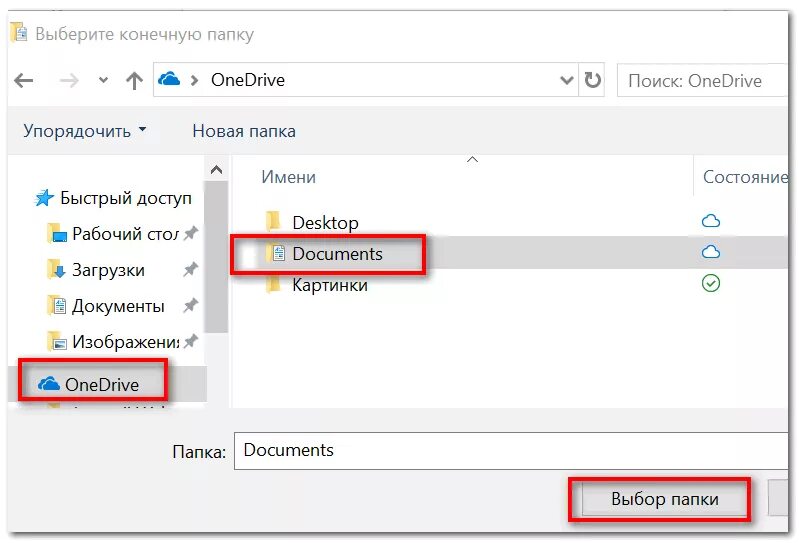Select OneDrive in the navigation pane
This screenshot has height=543, width=799.
pos(101,385)
